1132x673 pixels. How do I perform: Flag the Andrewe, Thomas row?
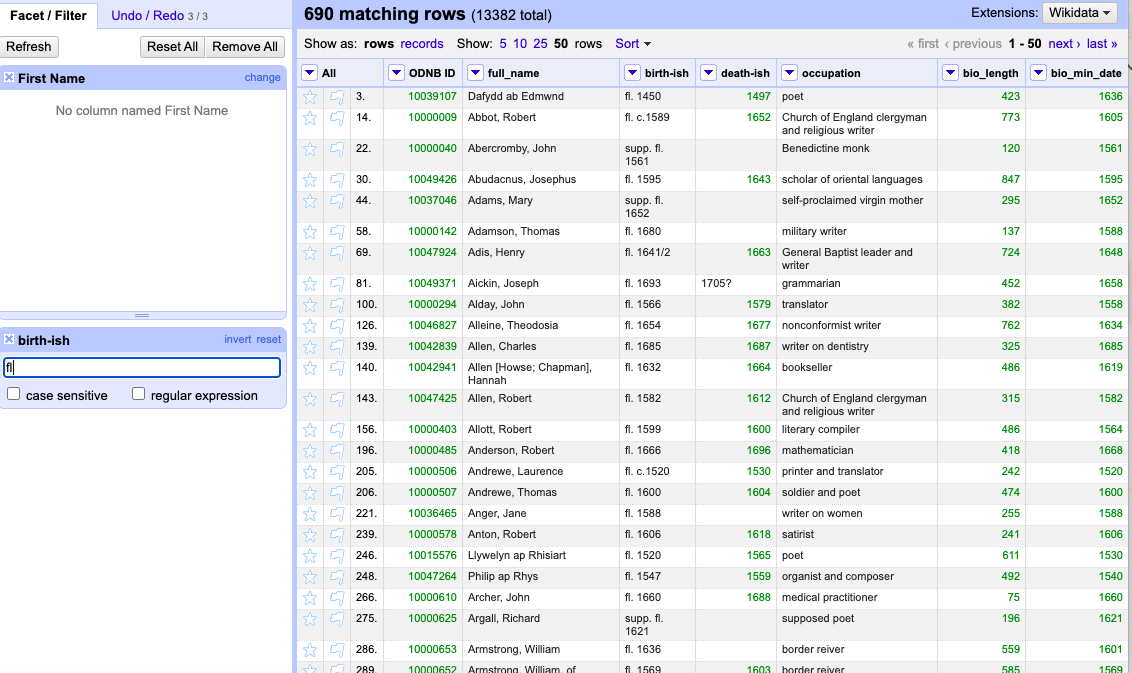(x=337, y=492)
